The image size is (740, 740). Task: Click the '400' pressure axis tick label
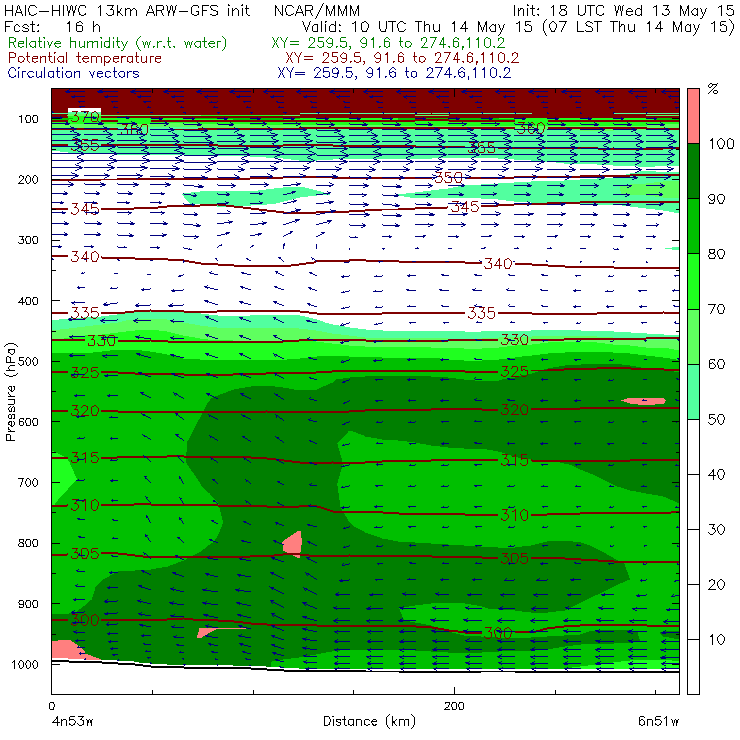point(28,301)
